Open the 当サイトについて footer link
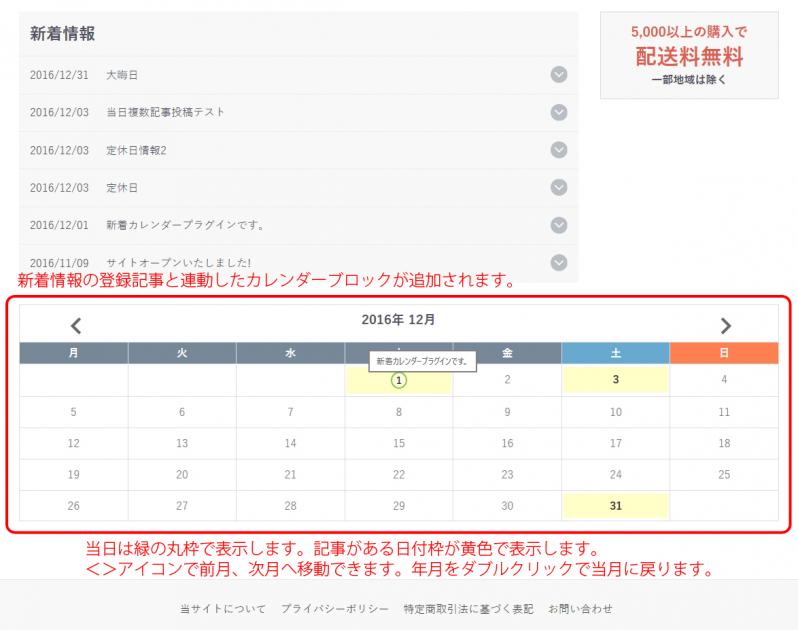Viewport: 798px width, 630px height. click(223, 609)
